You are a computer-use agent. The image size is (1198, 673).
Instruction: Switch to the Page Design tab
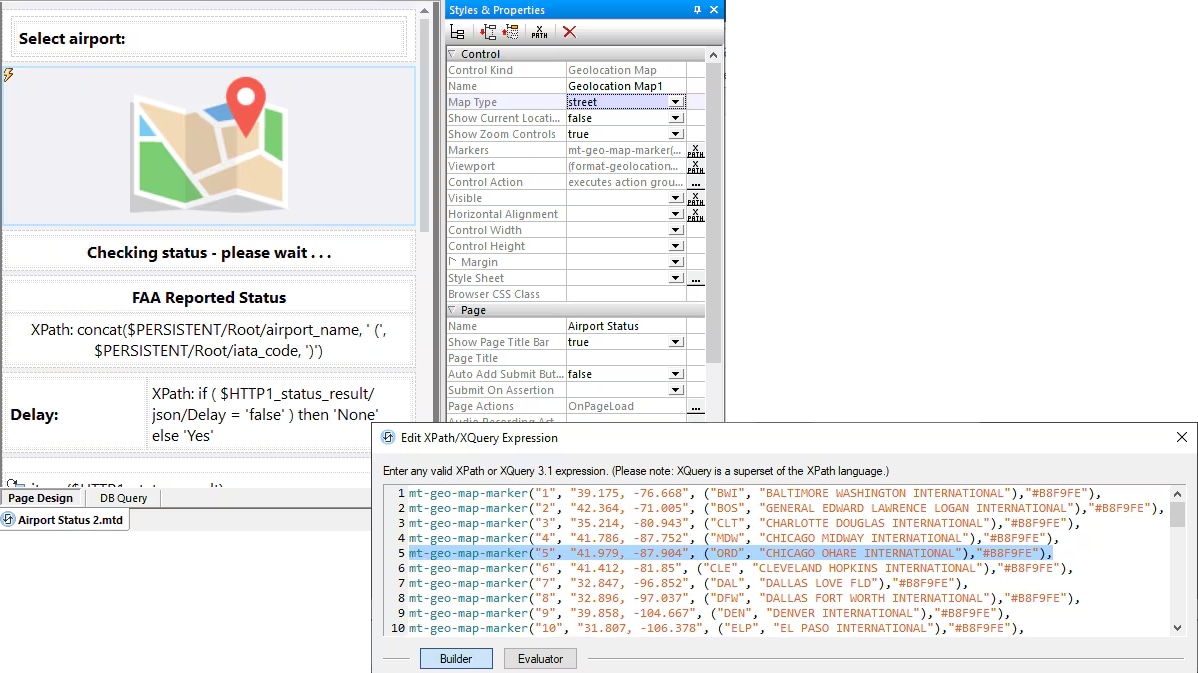(x=41, y=497)
